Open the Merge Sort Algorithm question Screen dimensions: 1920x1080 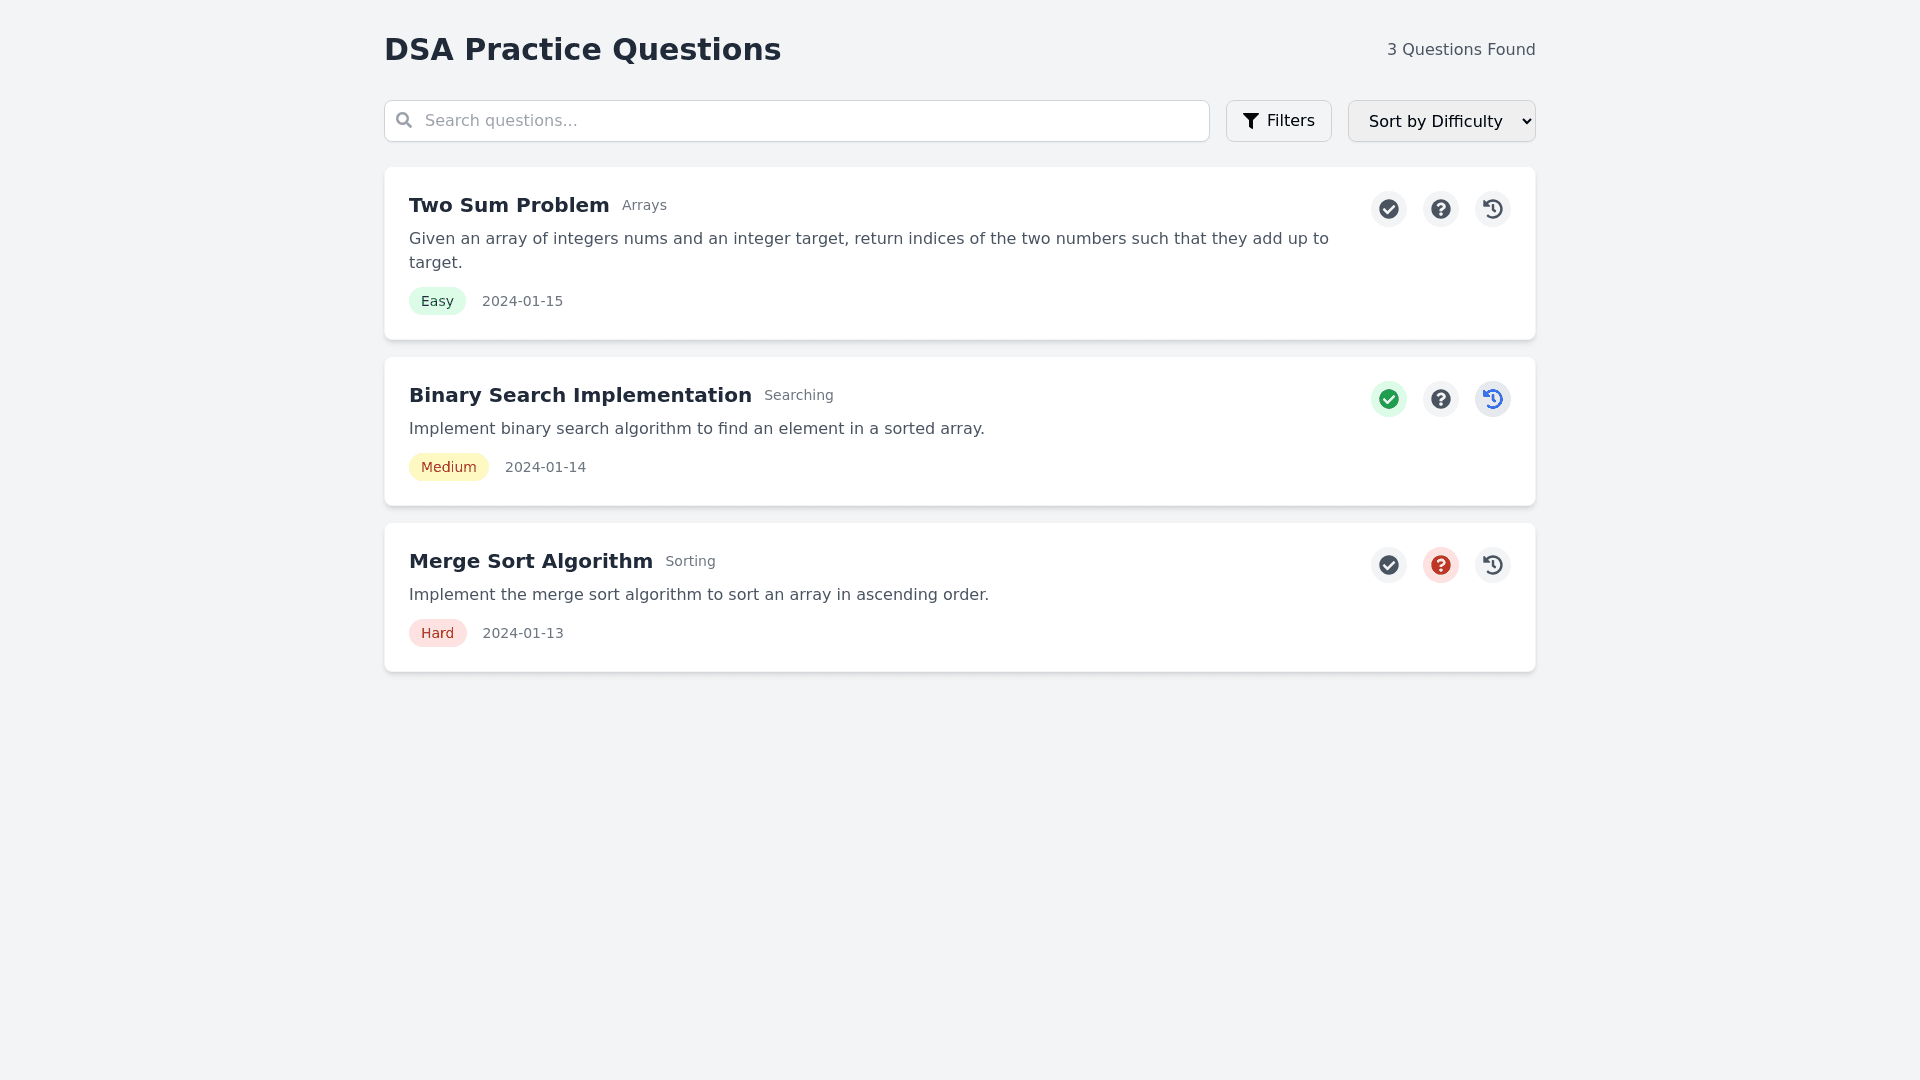coord(530,561)
